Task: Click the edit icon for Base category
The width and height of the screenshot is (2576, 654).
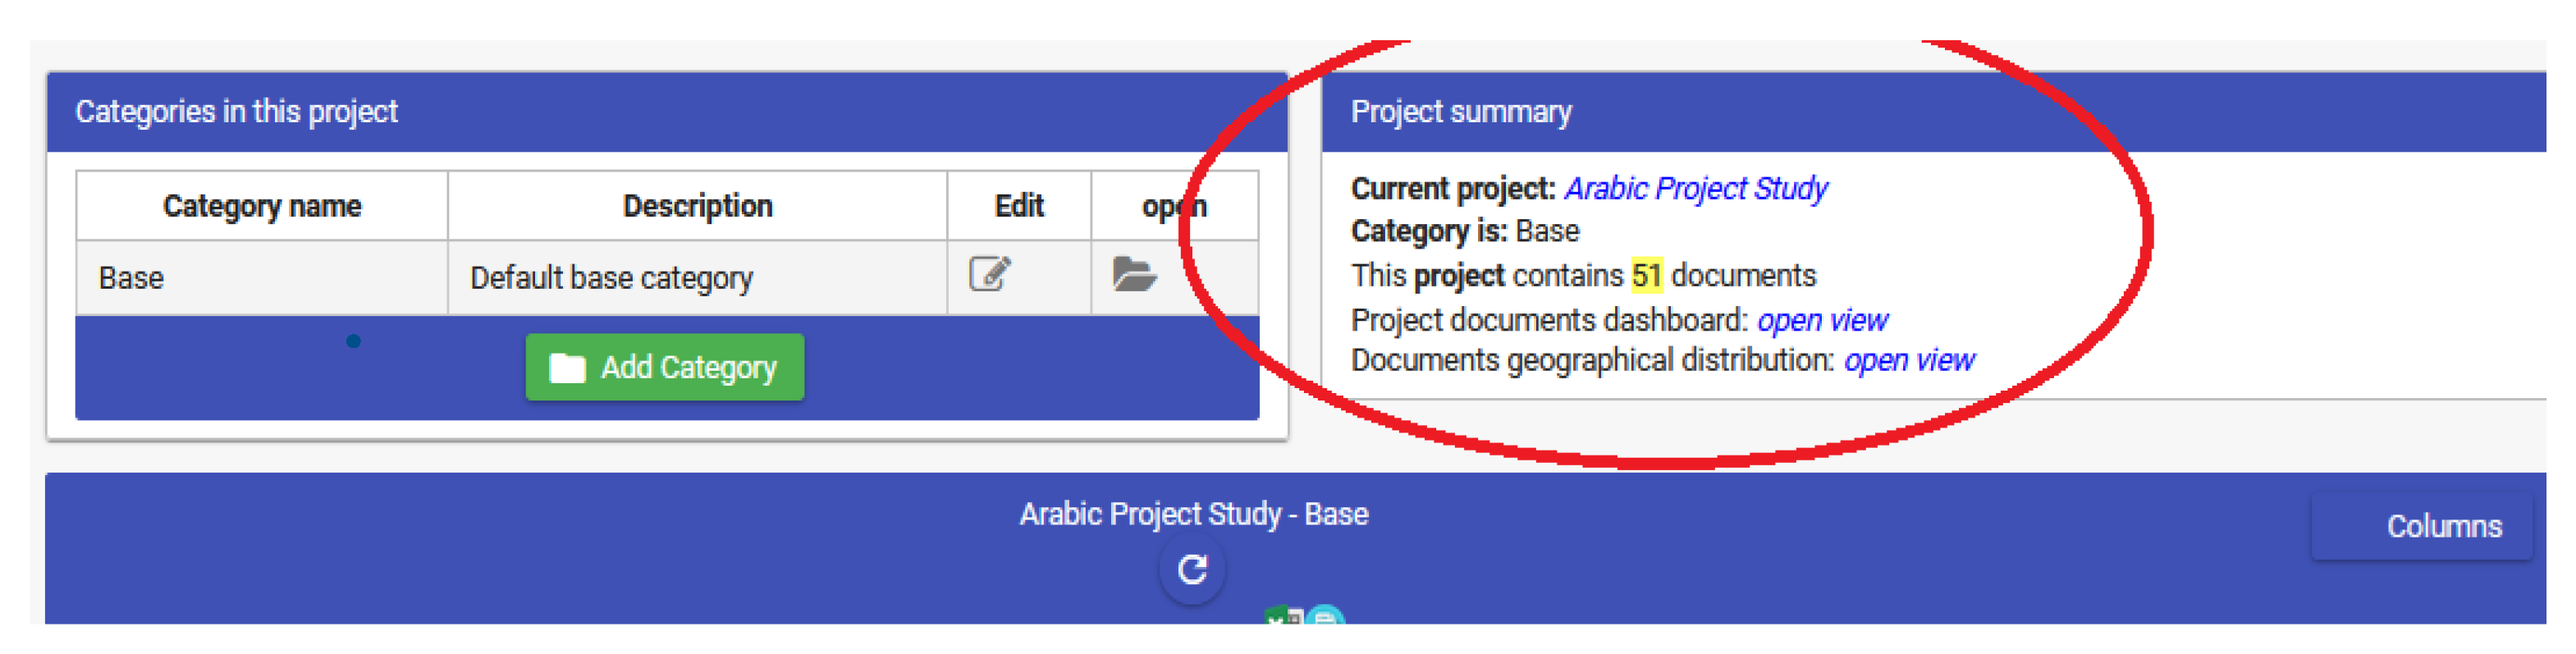Action: [989, 274]
